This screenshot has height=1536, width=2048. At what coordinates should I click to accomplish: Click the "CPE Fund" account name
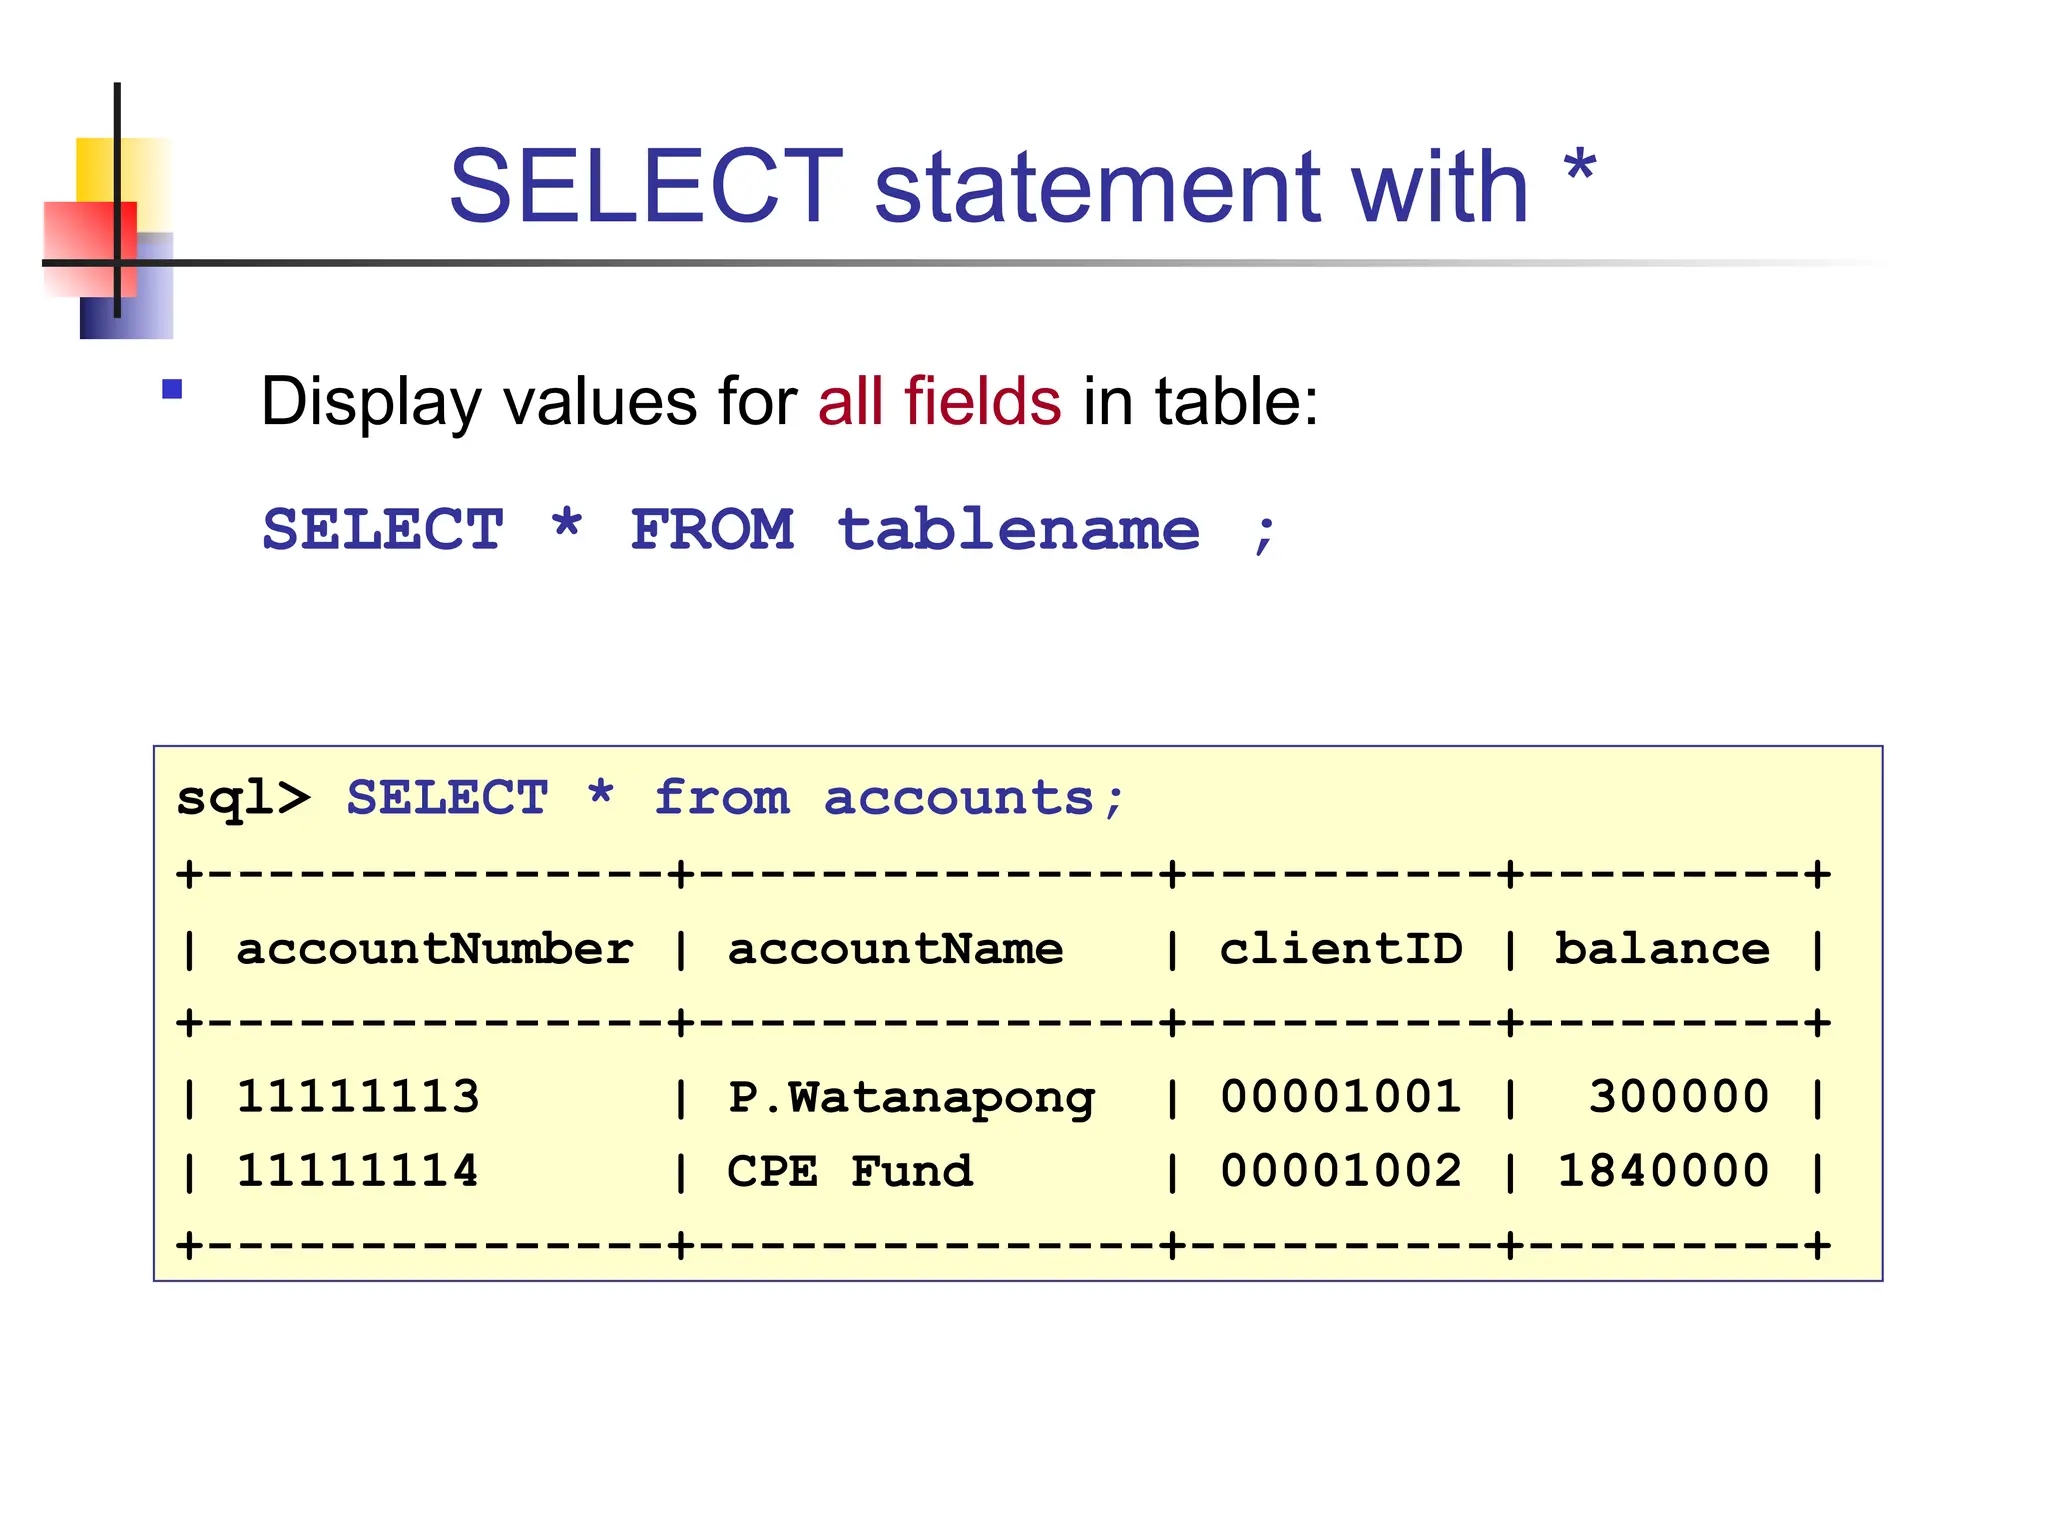(x=850, y=1170)
